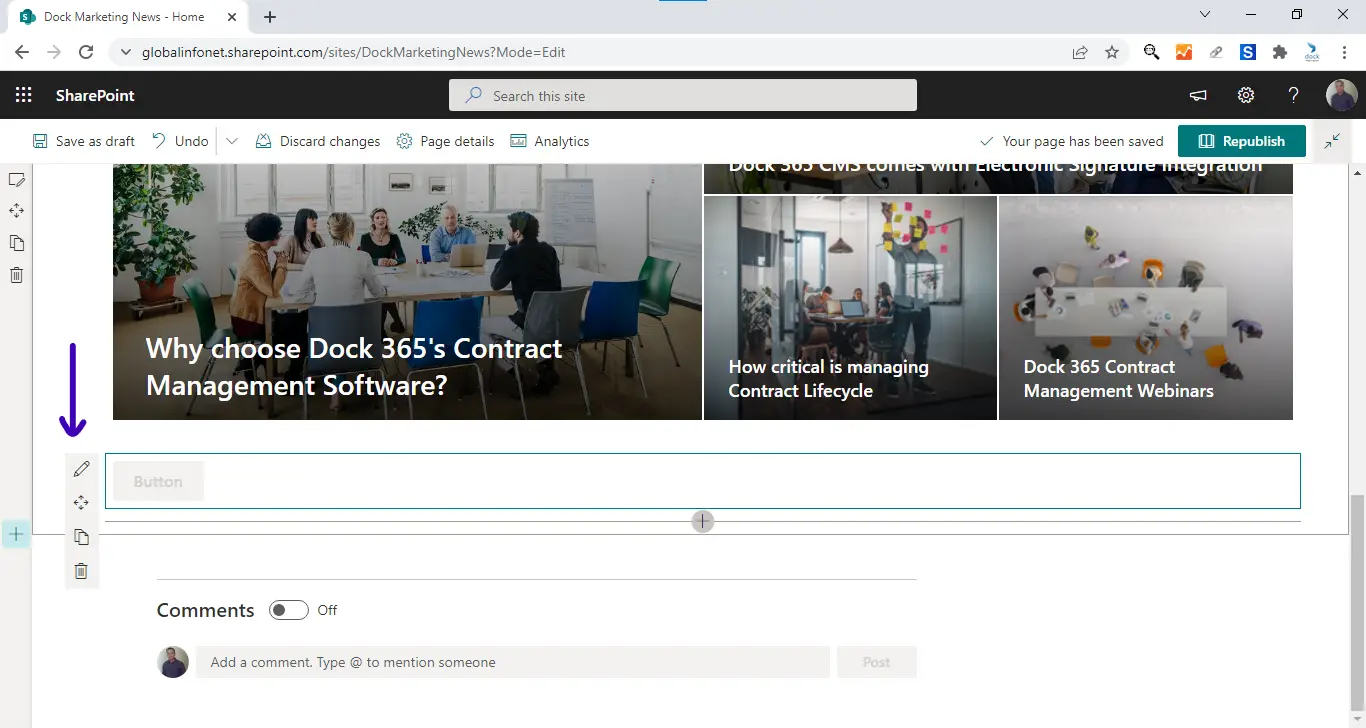Reload the page in the browser
This screenshot has height=728, width=1366.
point(86,52)
